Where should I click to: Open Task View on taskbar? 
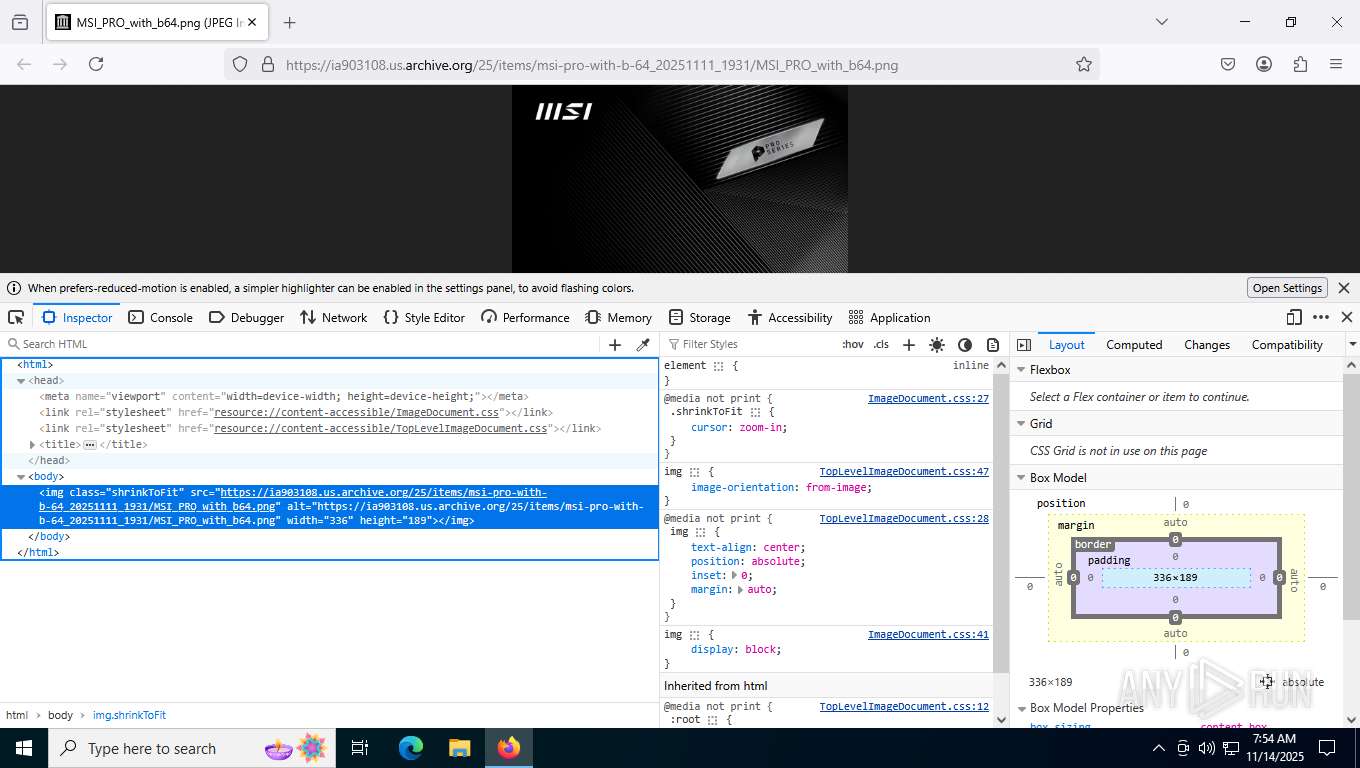[360, 748]
